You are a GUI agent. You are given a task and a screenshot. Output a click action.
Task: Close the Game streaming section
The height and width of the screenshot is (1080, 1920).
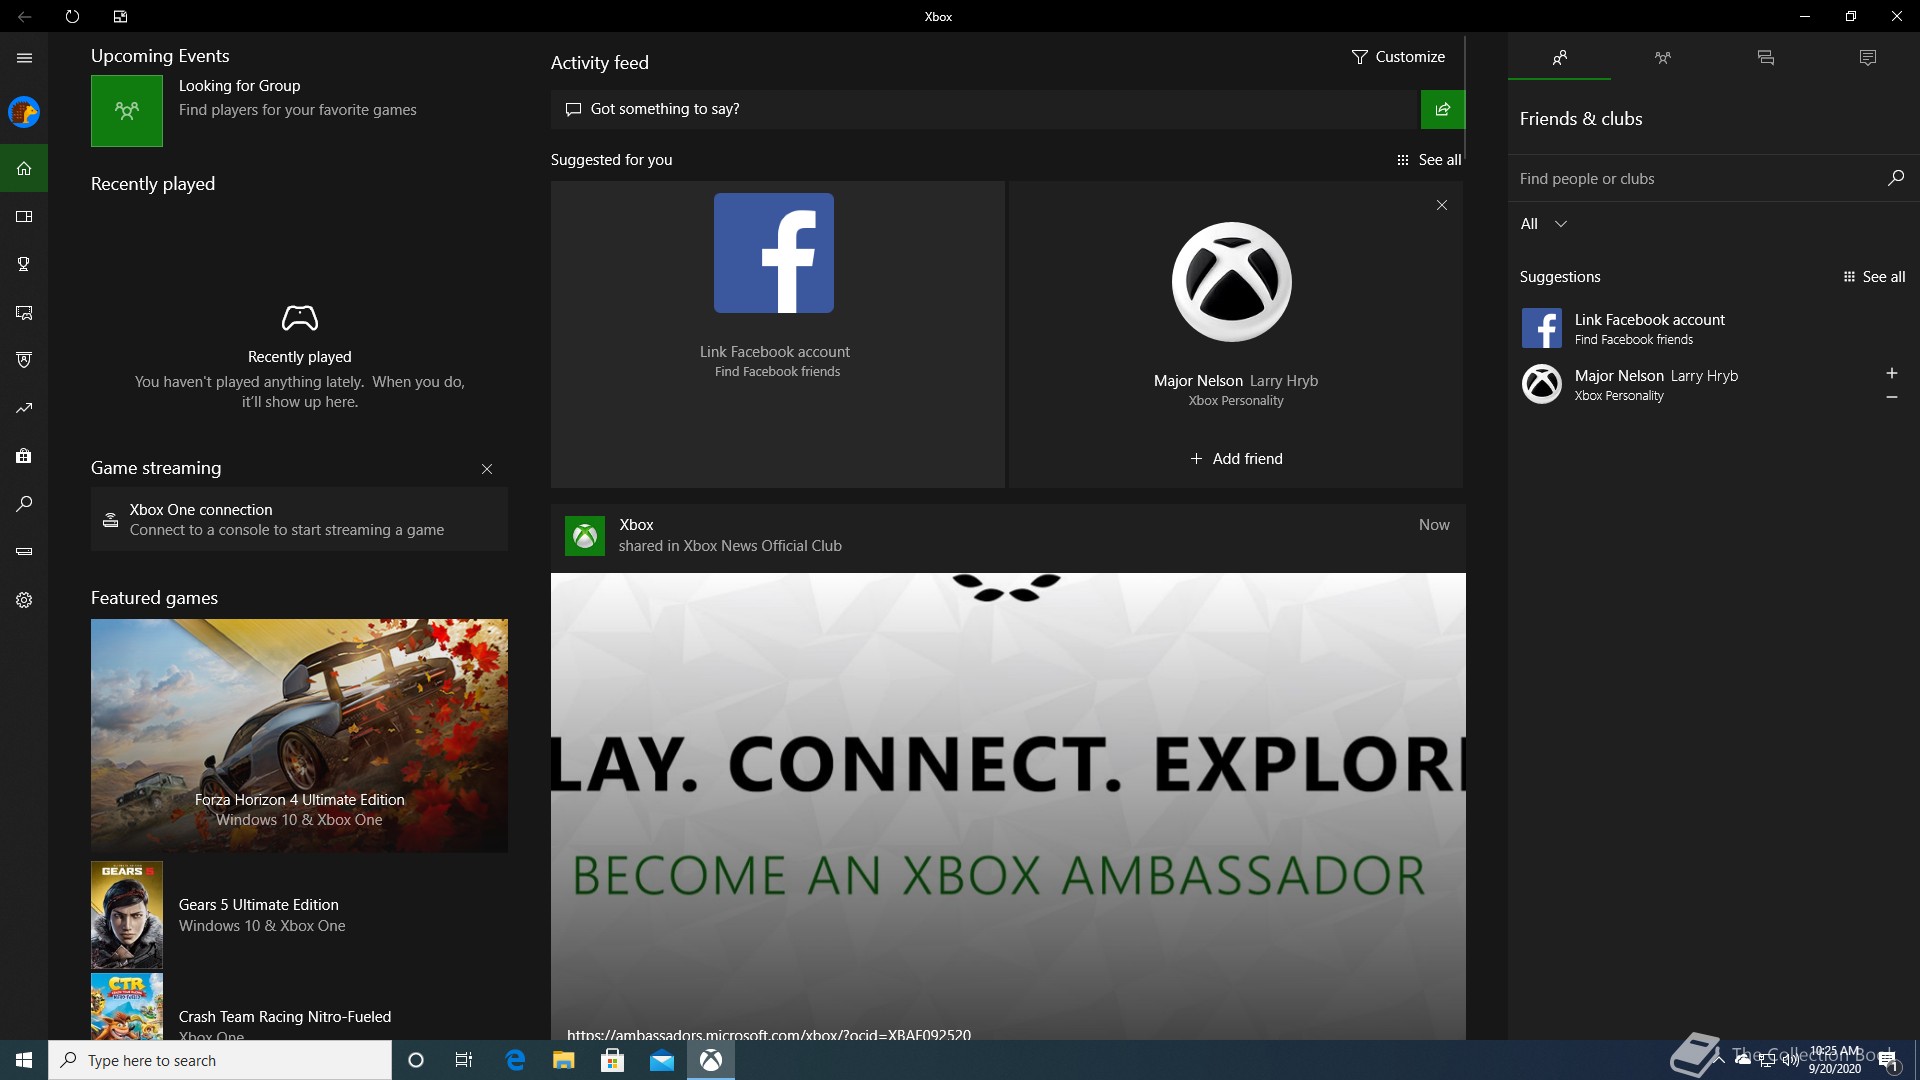[487, 469]
